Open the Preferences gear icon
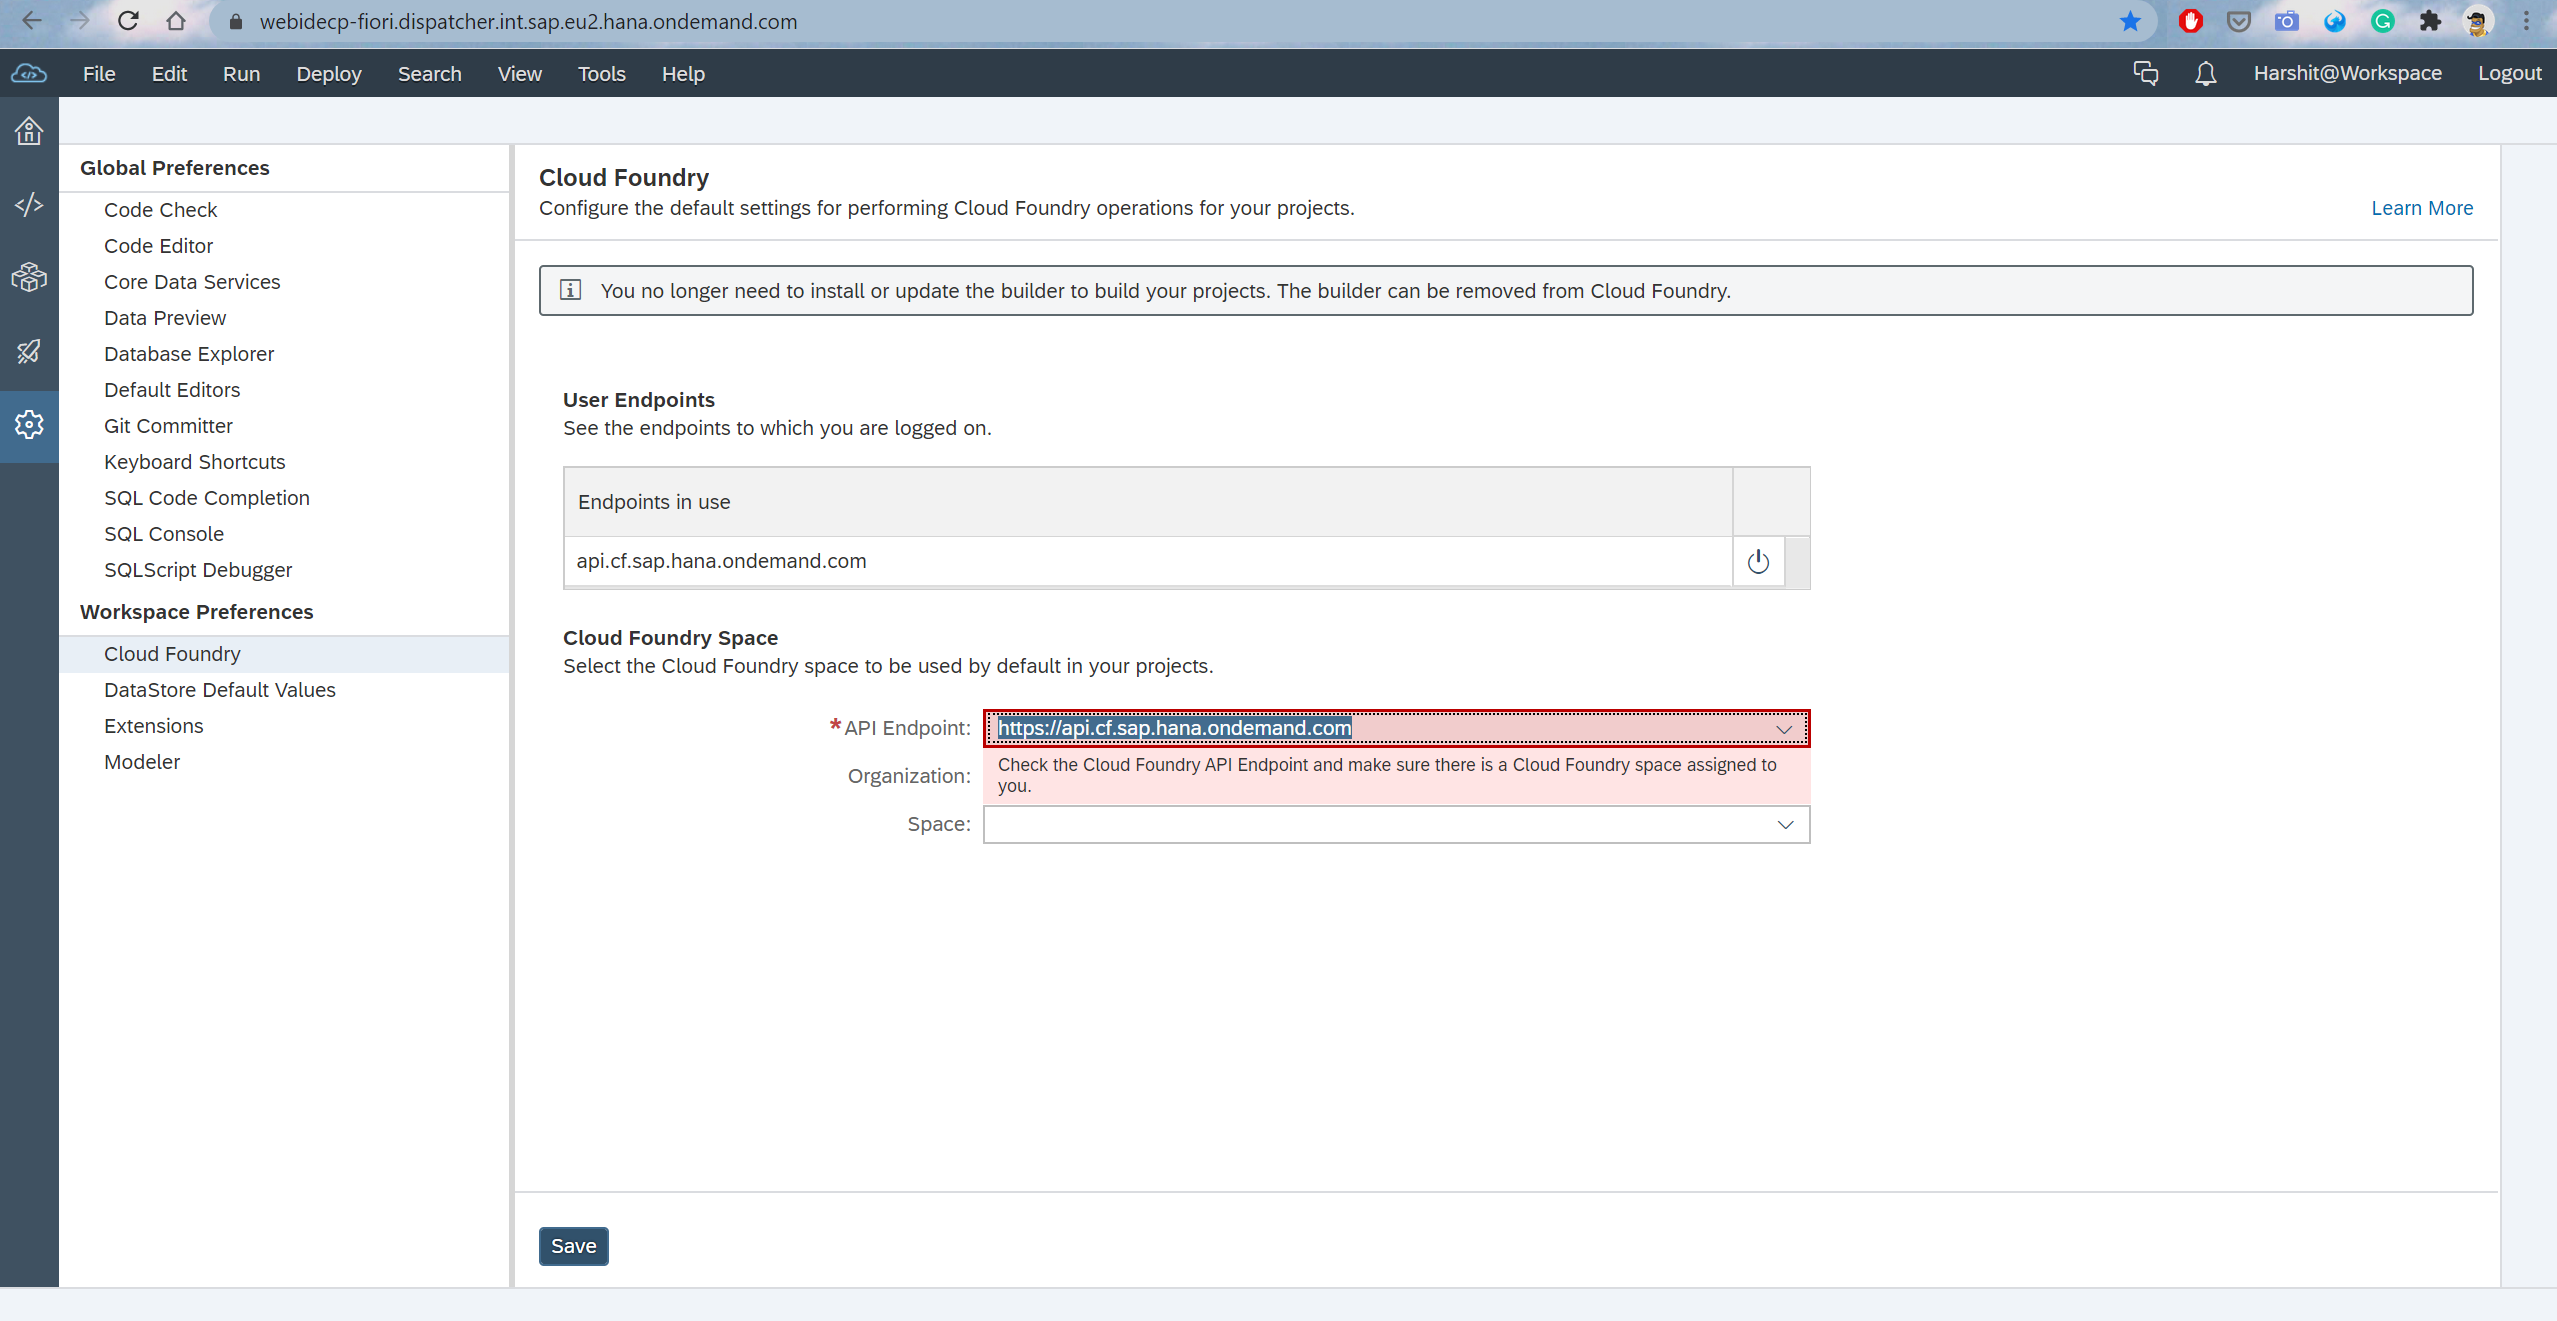This screenshot has width=2557, height=1321. click(28, 425)
